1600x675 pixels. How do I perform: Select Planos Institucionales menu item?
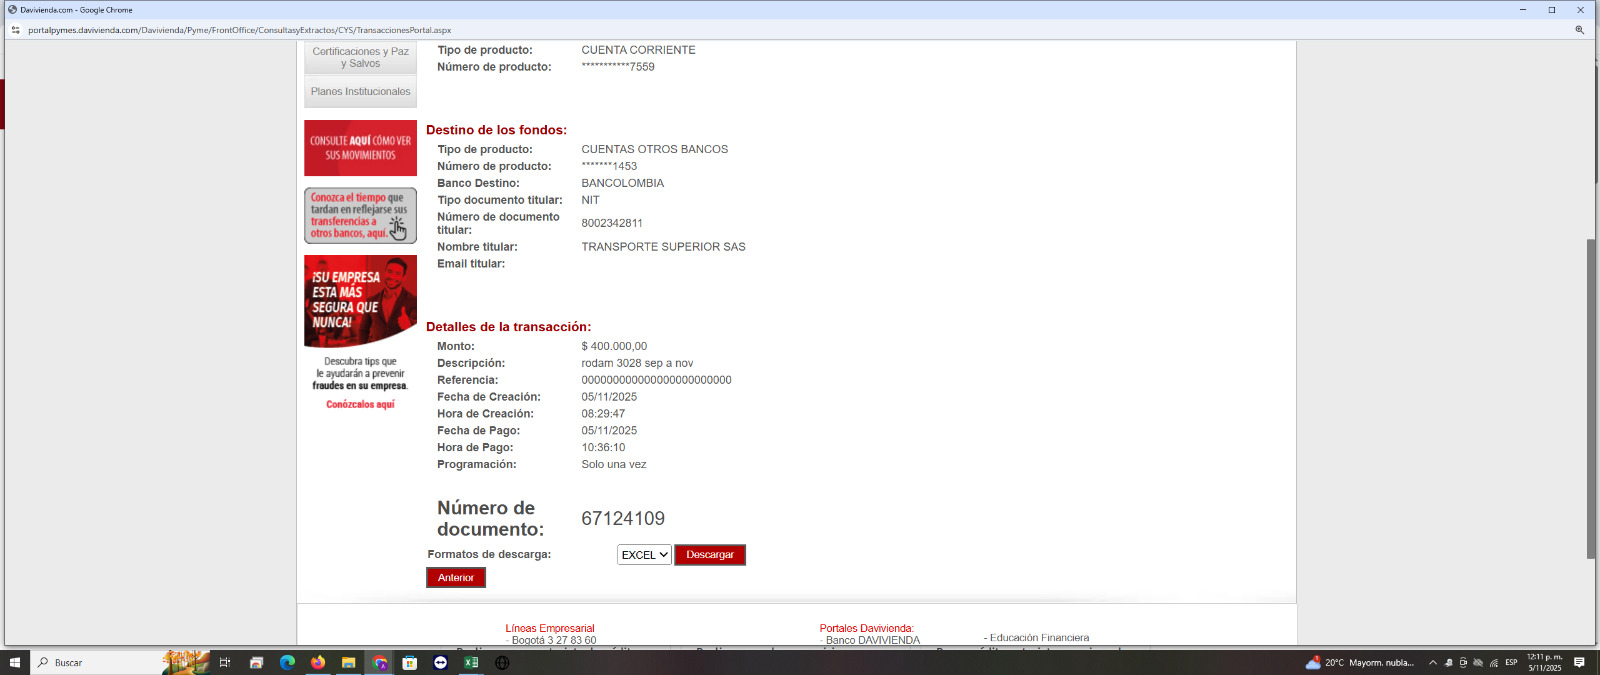point(360,92)
